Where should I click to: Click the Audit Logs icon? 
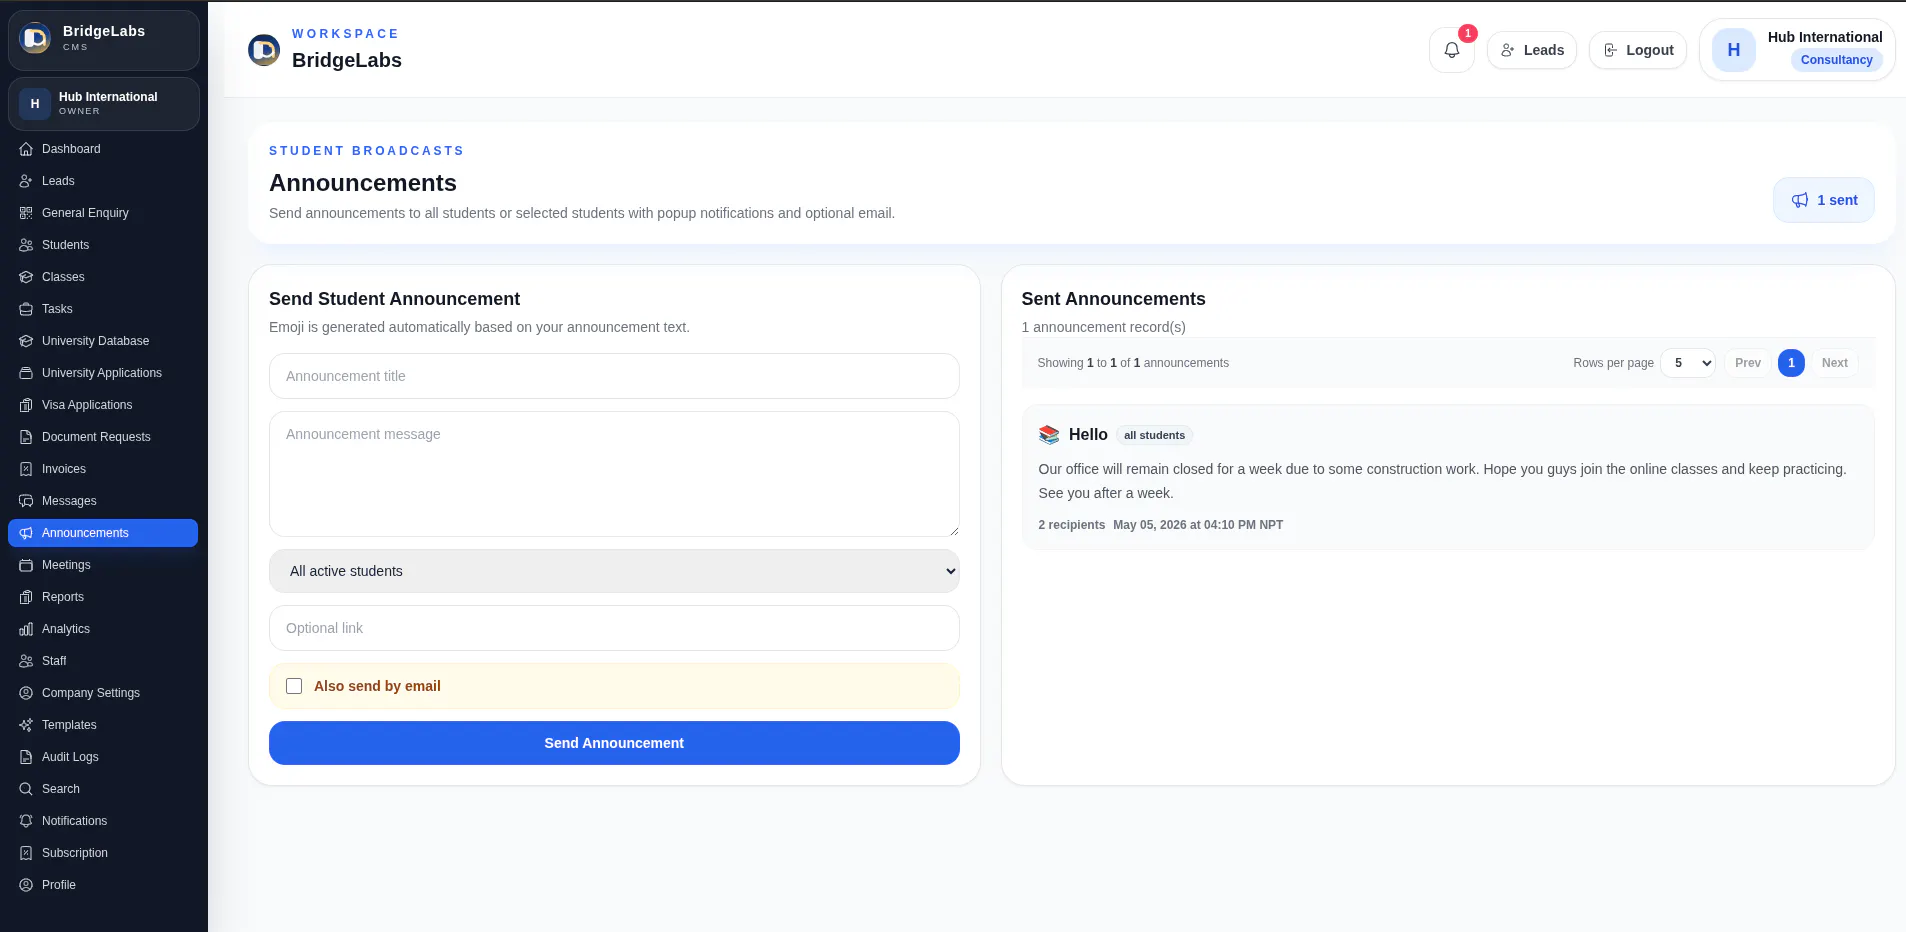(26, 757)
